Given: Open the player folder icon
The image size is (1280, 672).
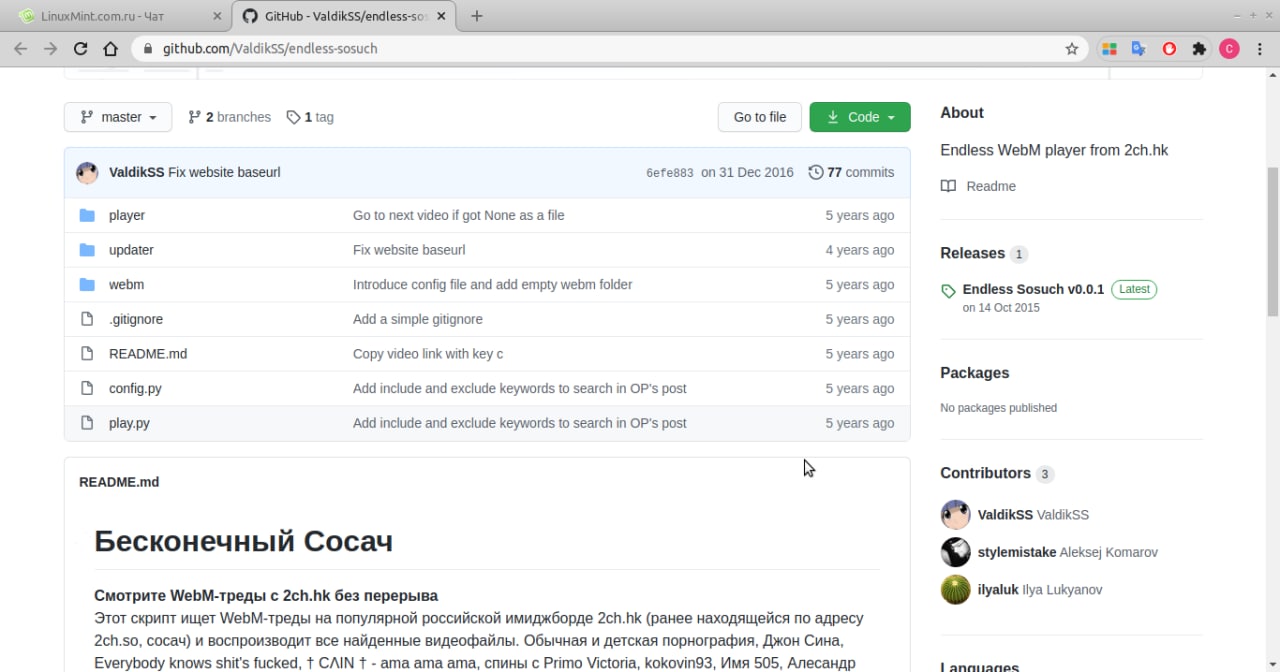Looking at the screenshot, I should [87, 215].
